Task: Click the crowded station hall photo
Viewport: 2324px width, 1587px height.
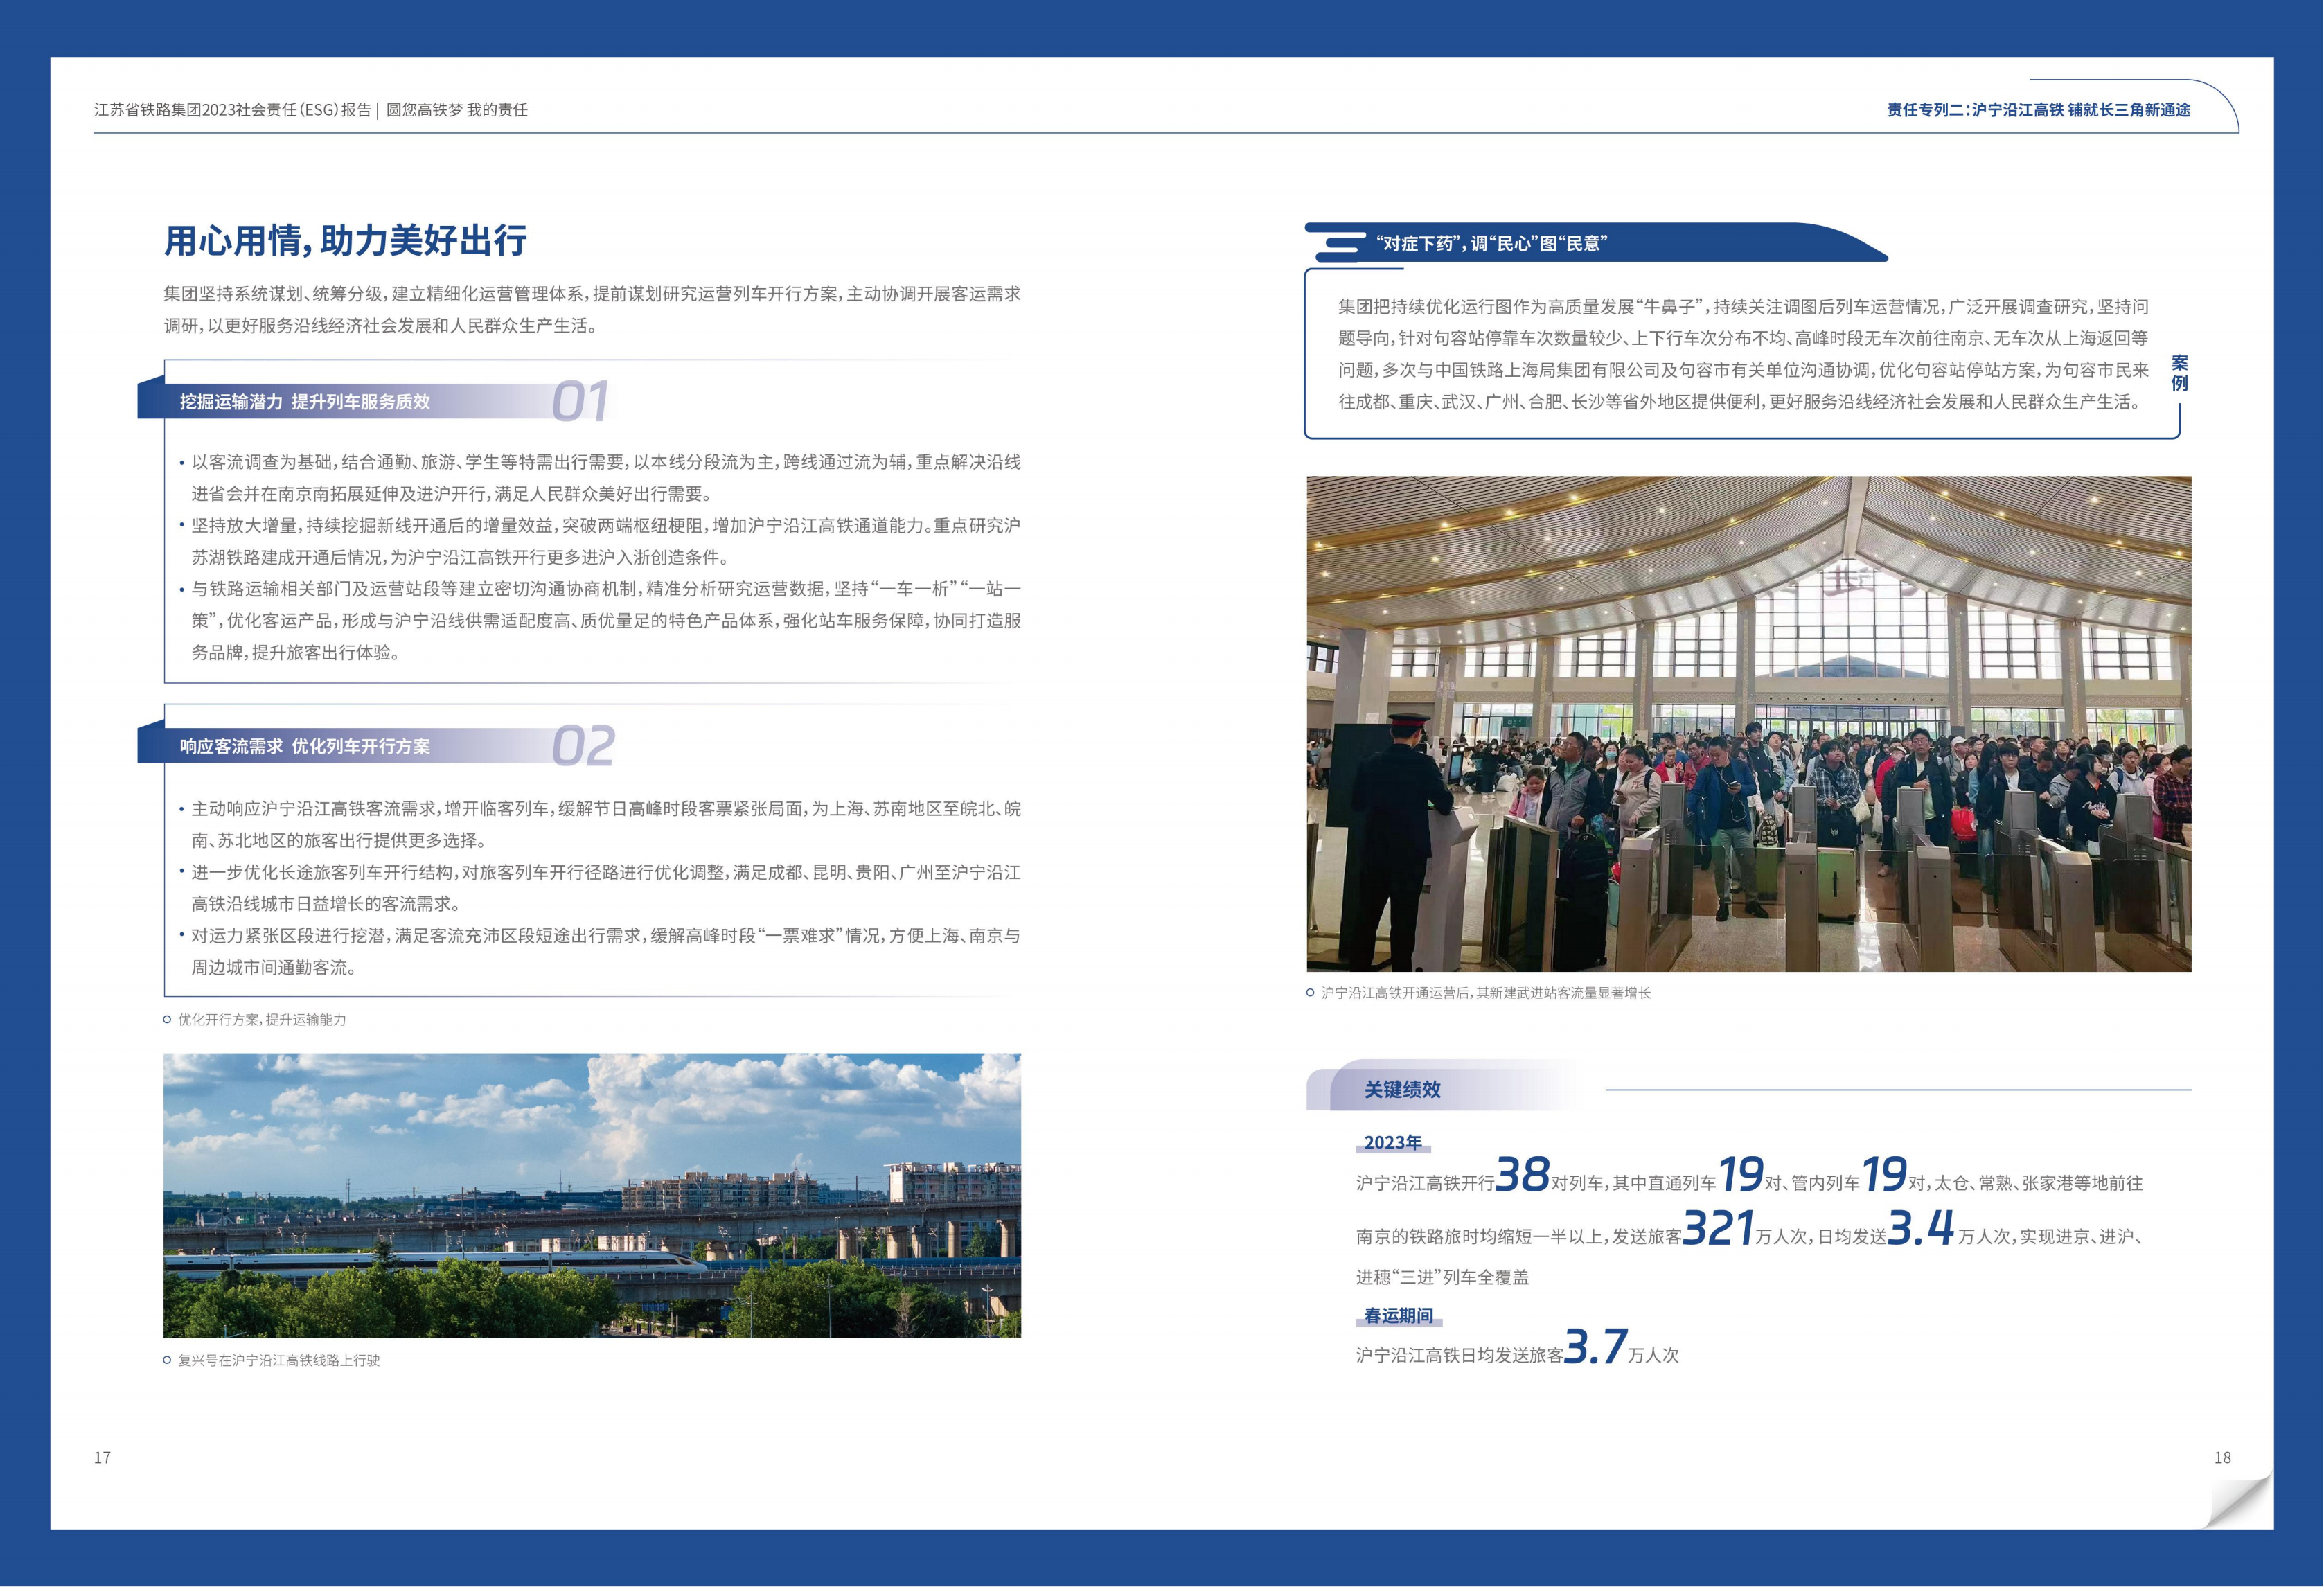Action: [1748, 723]
